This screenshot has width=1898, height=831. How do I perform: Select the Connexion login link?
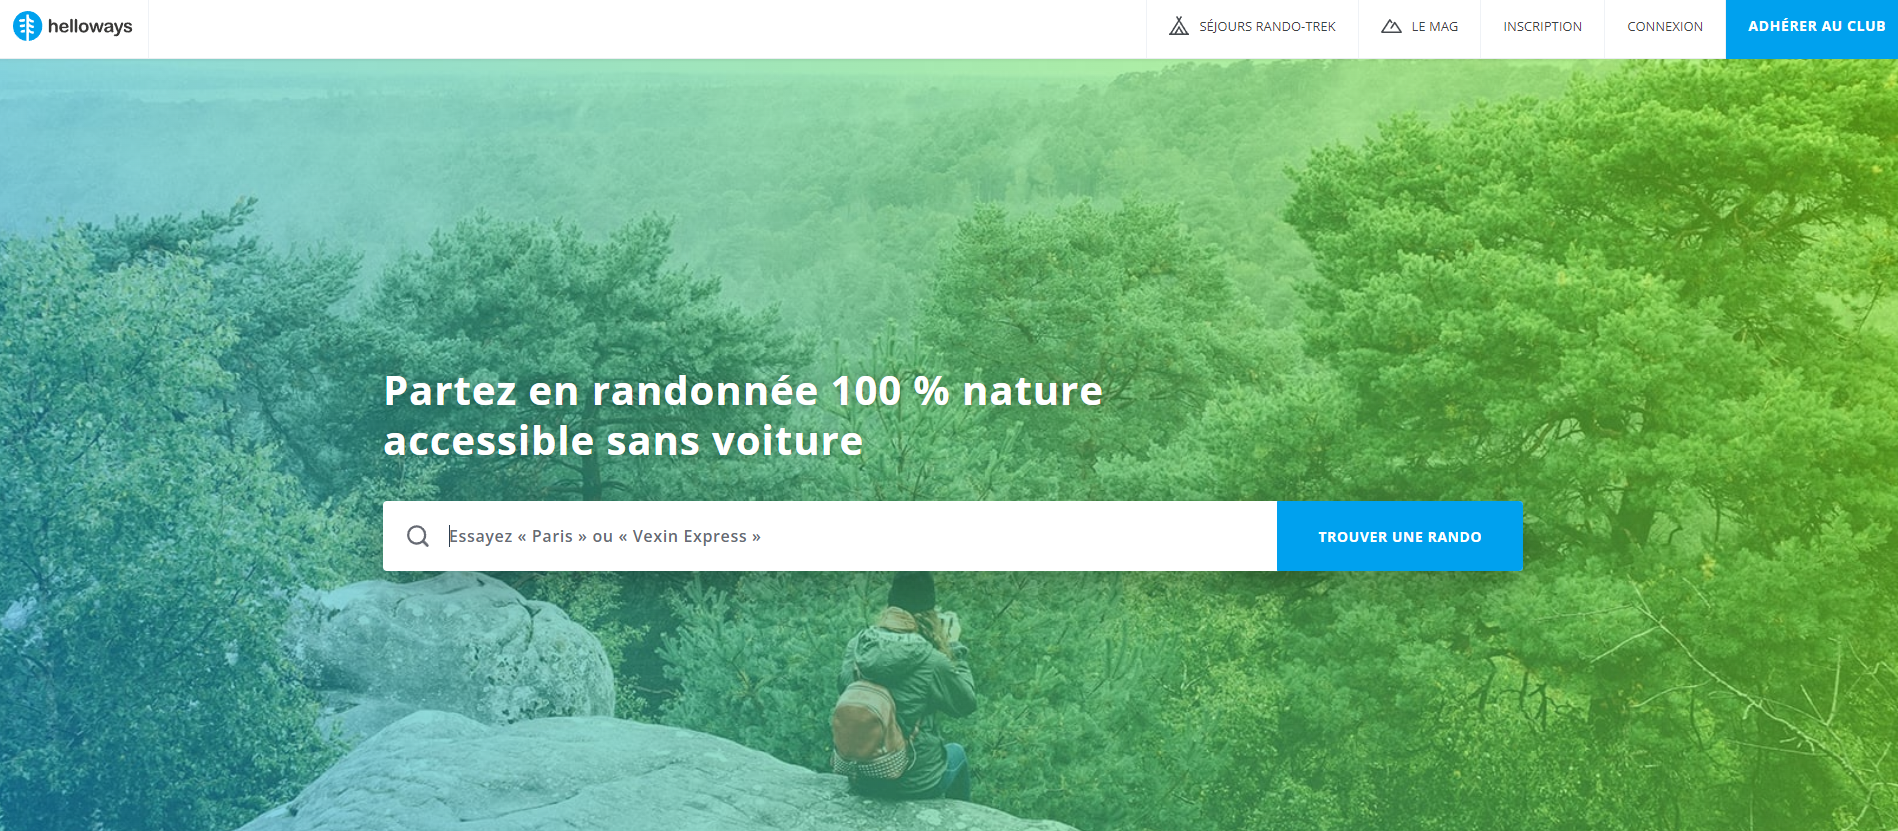[1665, 27]
